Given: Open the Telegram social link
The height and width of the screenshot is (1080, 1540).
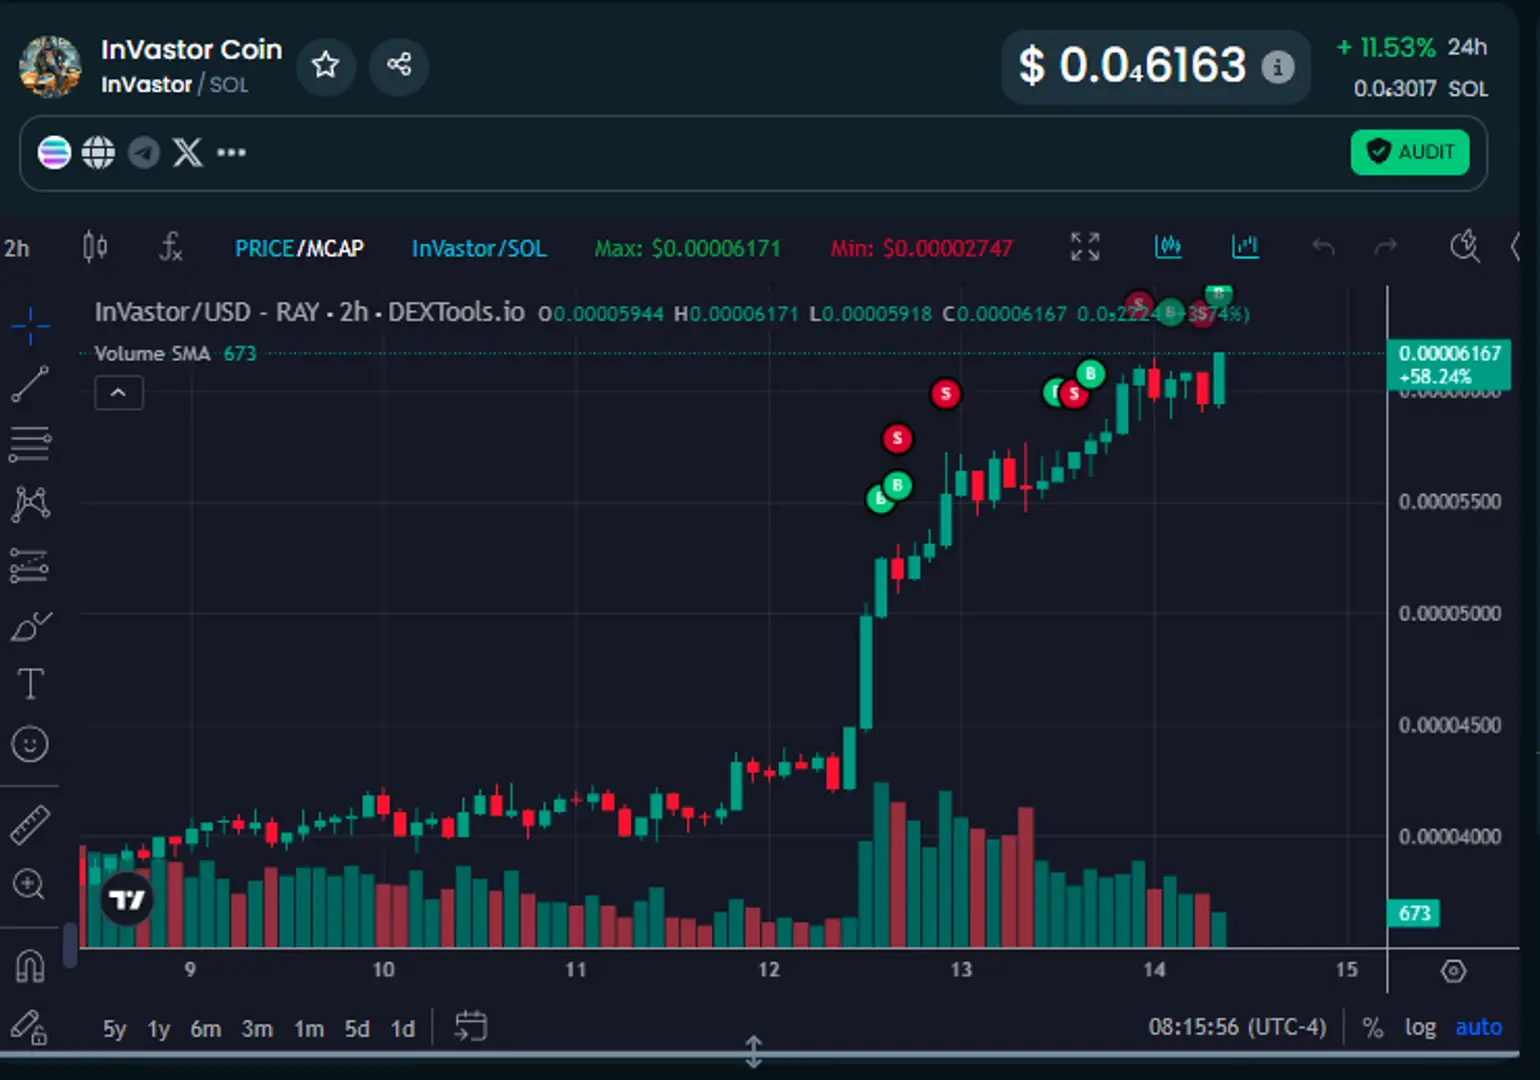Looking at the screenshot, I should tap(143, 153).
